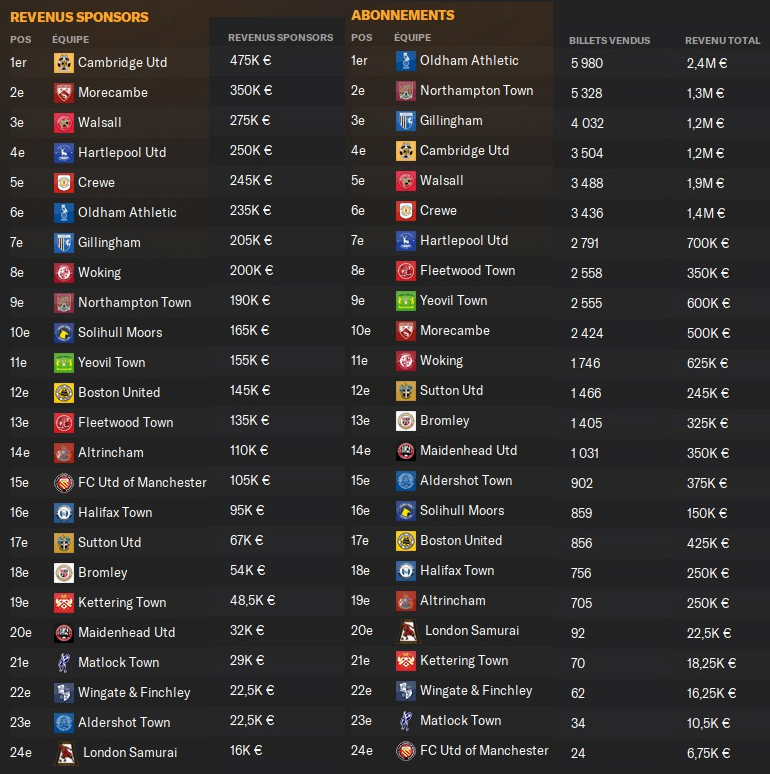Screen dimensions: 770x774
Task: Sort by Revenu Total column header
Action: click(x=723, y=40)
